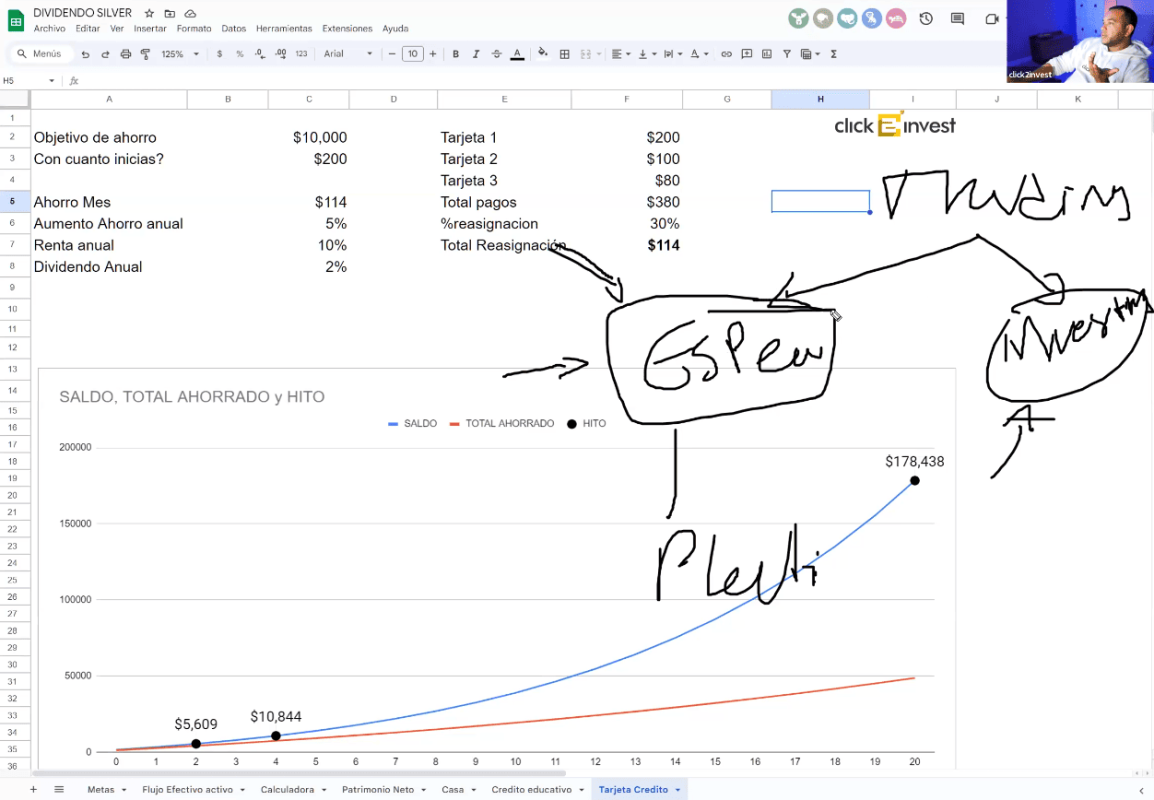Click the video call camera icon
1154x800 pixels.
pyautogui.click(x=991, y=19)
